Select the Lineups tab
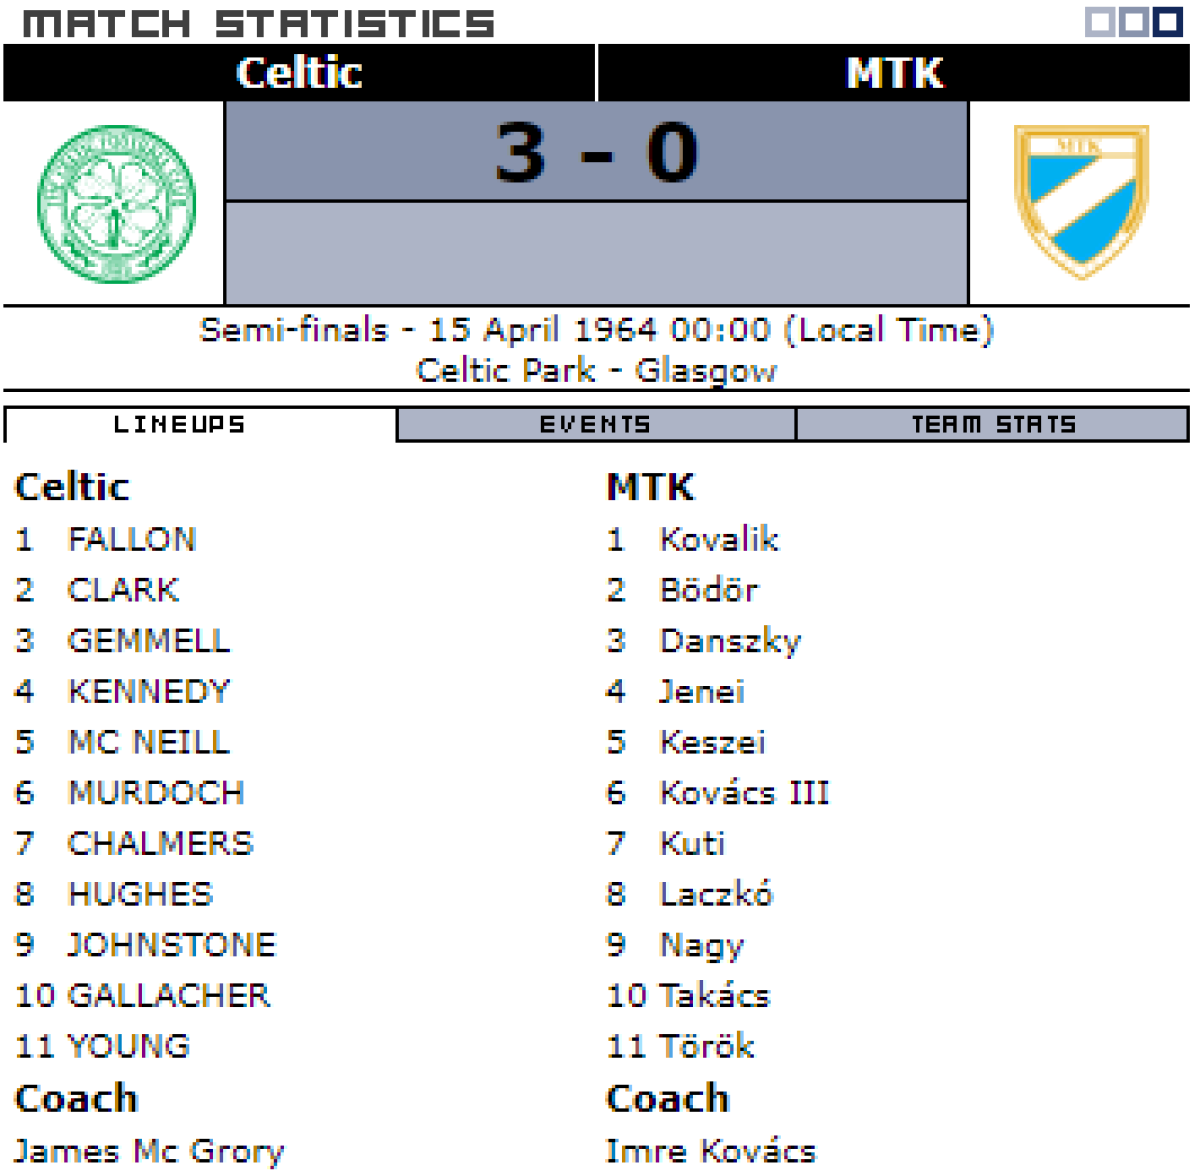This screenshot has width=1200, height=1176. (x=180, y=425)
